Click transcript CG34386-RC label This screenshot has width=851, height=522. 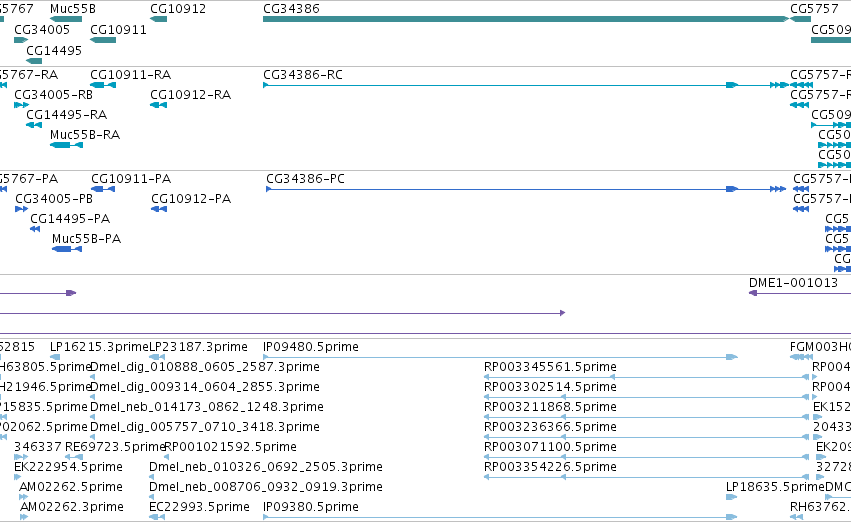click(303, 75)
